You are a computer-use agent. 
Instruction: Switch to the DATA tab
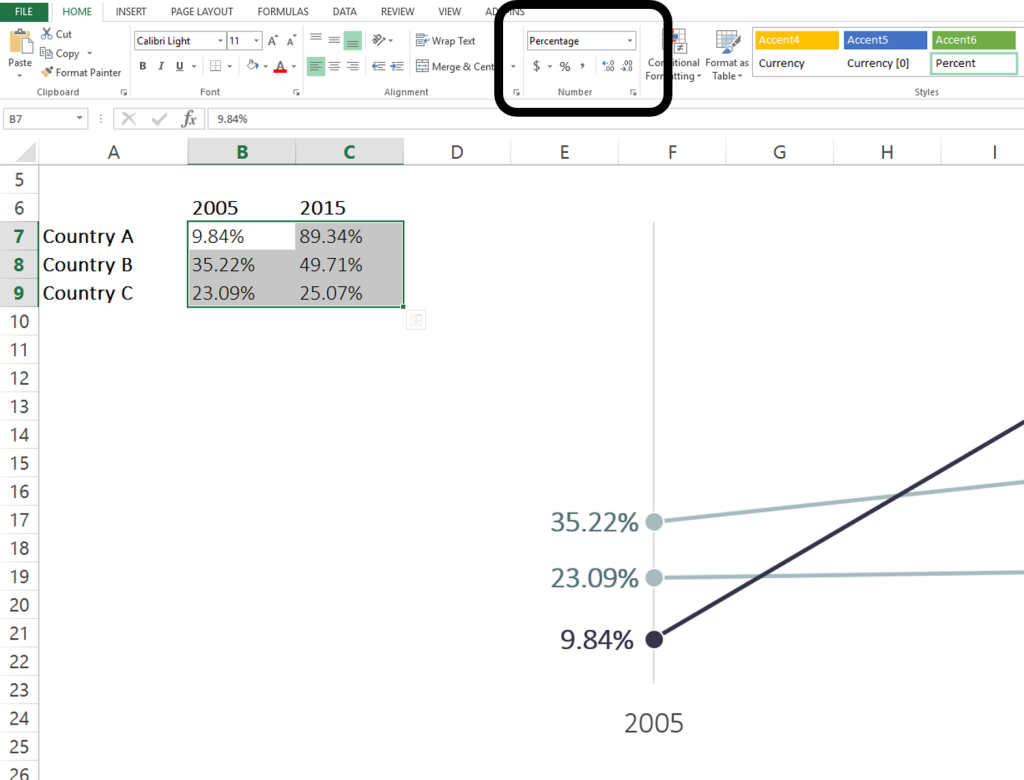click(x=345, y=12)
